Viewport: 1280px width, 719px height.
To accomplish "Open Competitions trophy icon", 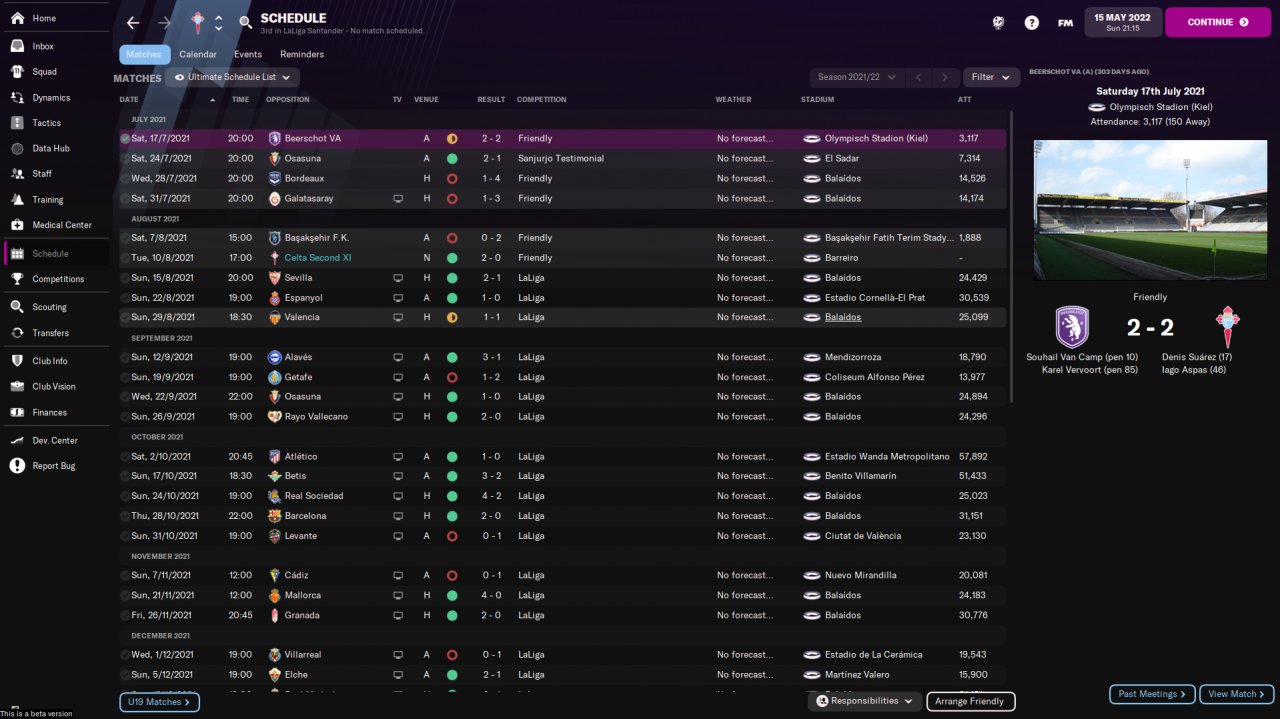I will pyautogui.click(x=17, y=279).
